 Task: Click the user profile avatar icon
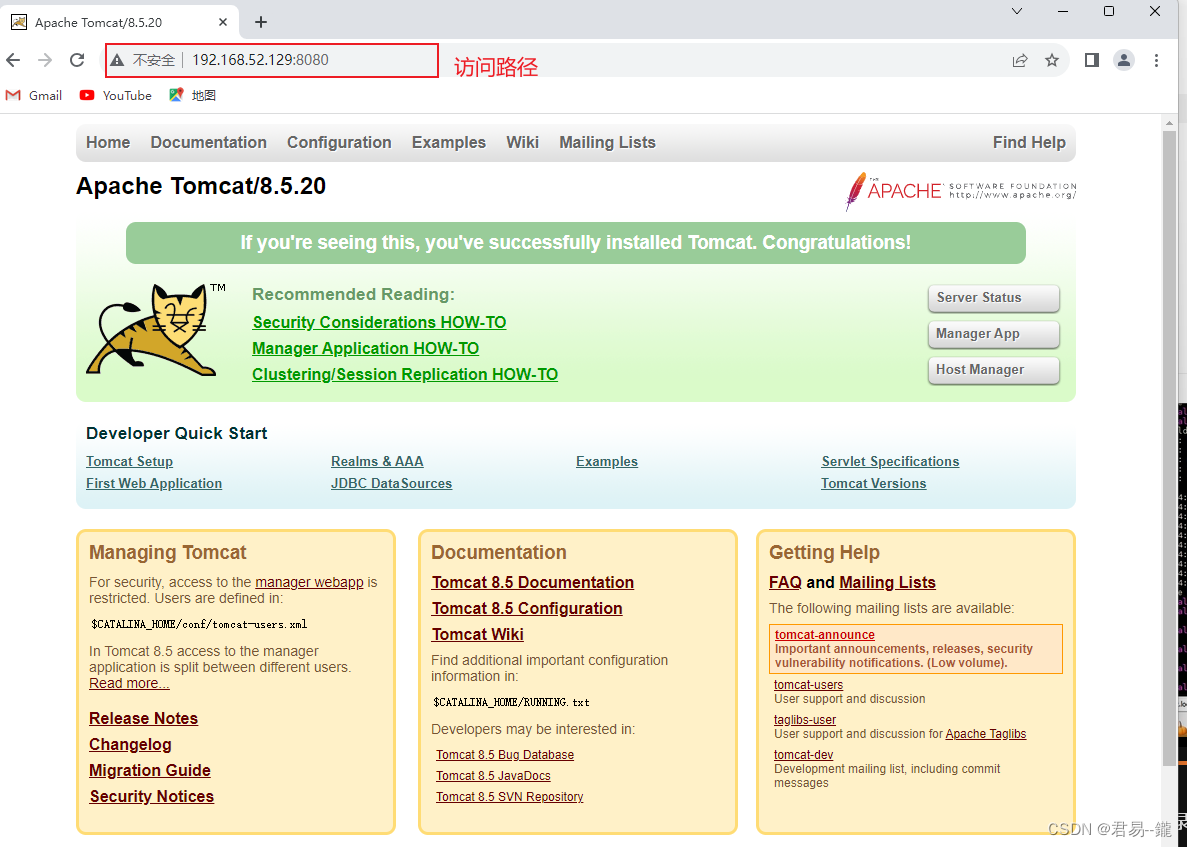coord(1123,60)
